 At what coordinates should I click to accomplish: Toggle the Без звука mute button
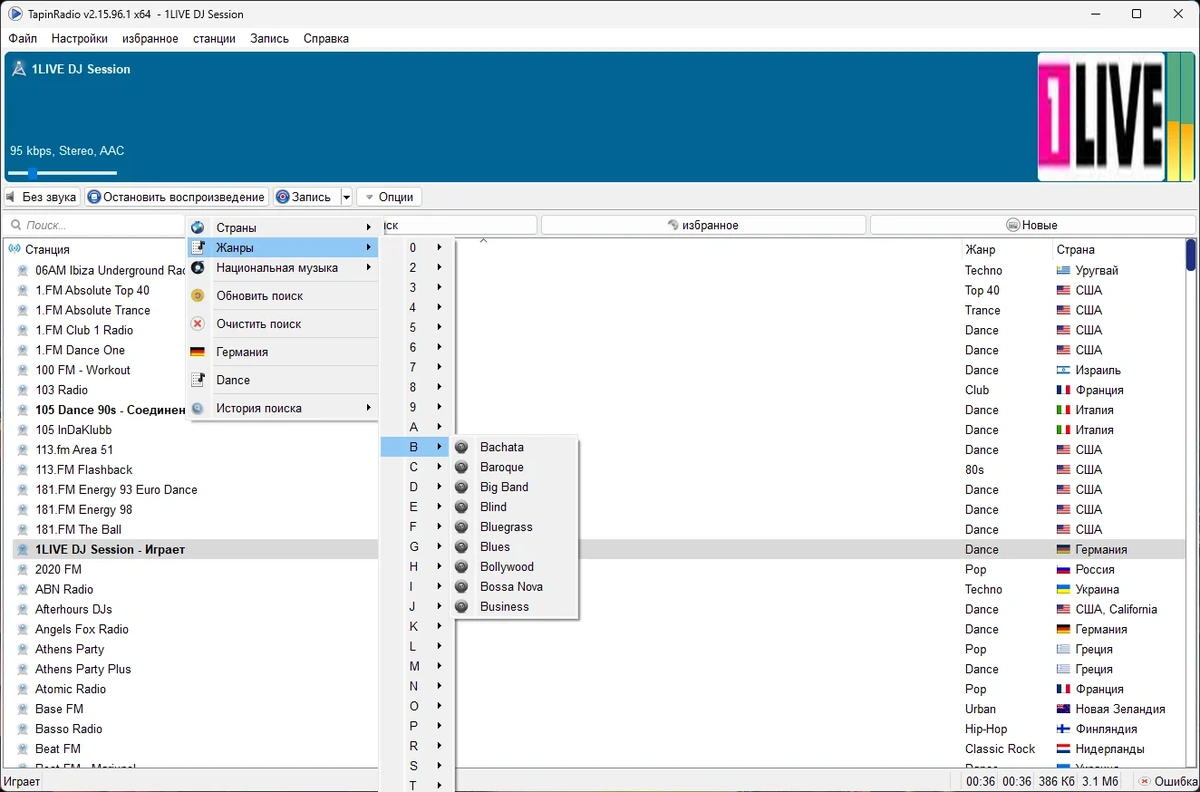[42, 197]
